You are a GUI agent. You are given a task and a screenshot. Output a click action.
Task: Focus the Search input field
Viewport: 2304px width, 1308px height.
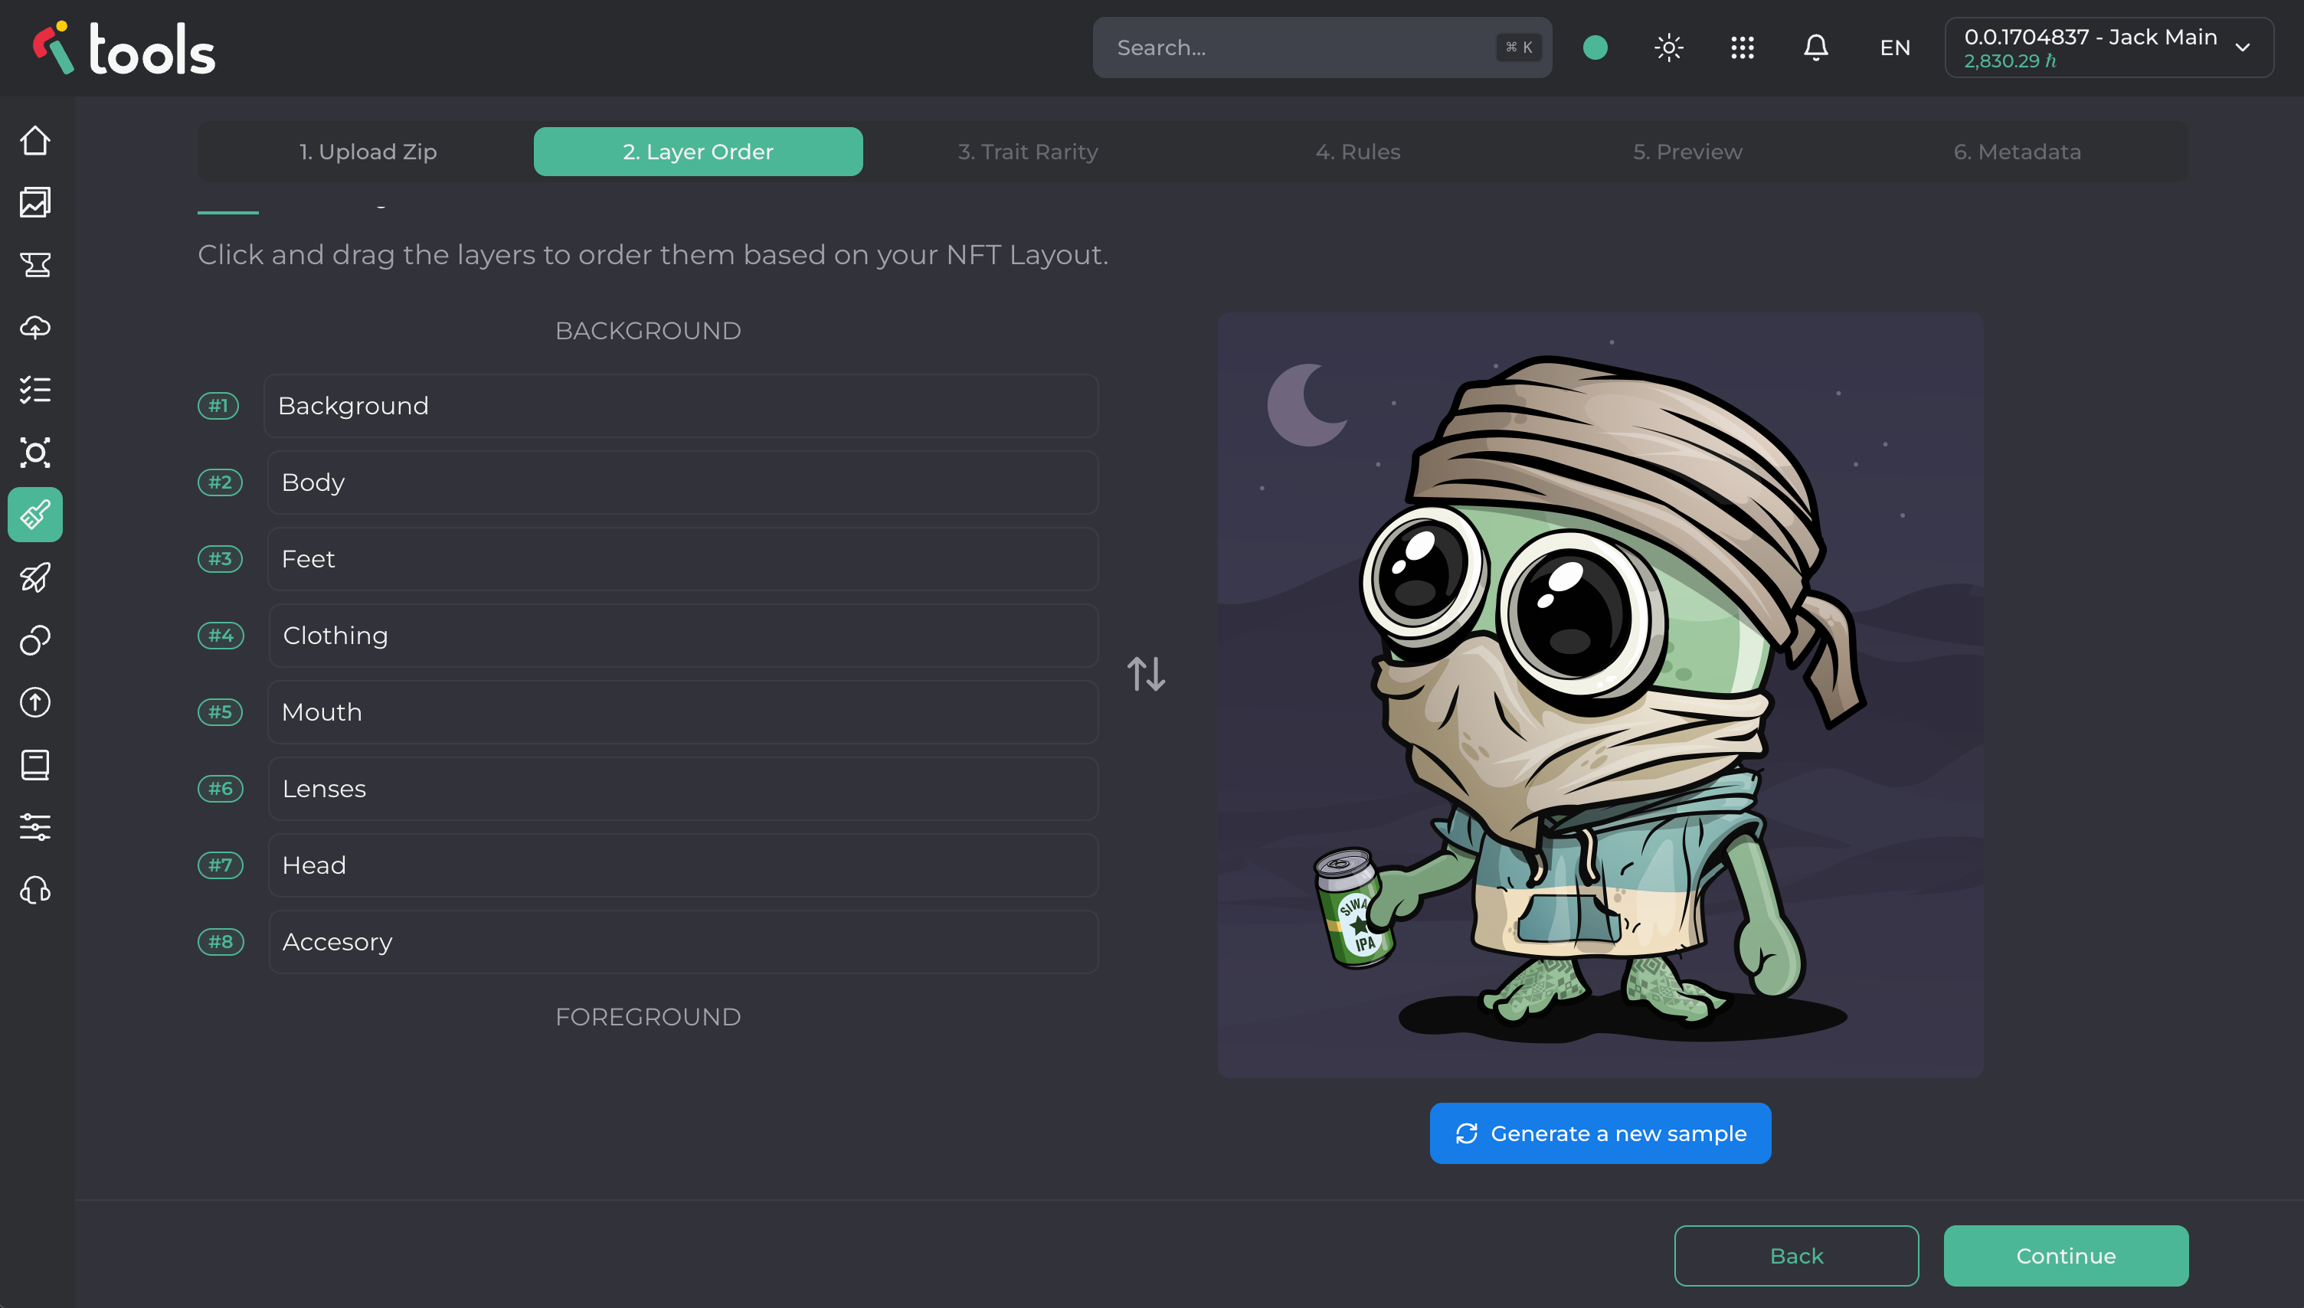1300,47
